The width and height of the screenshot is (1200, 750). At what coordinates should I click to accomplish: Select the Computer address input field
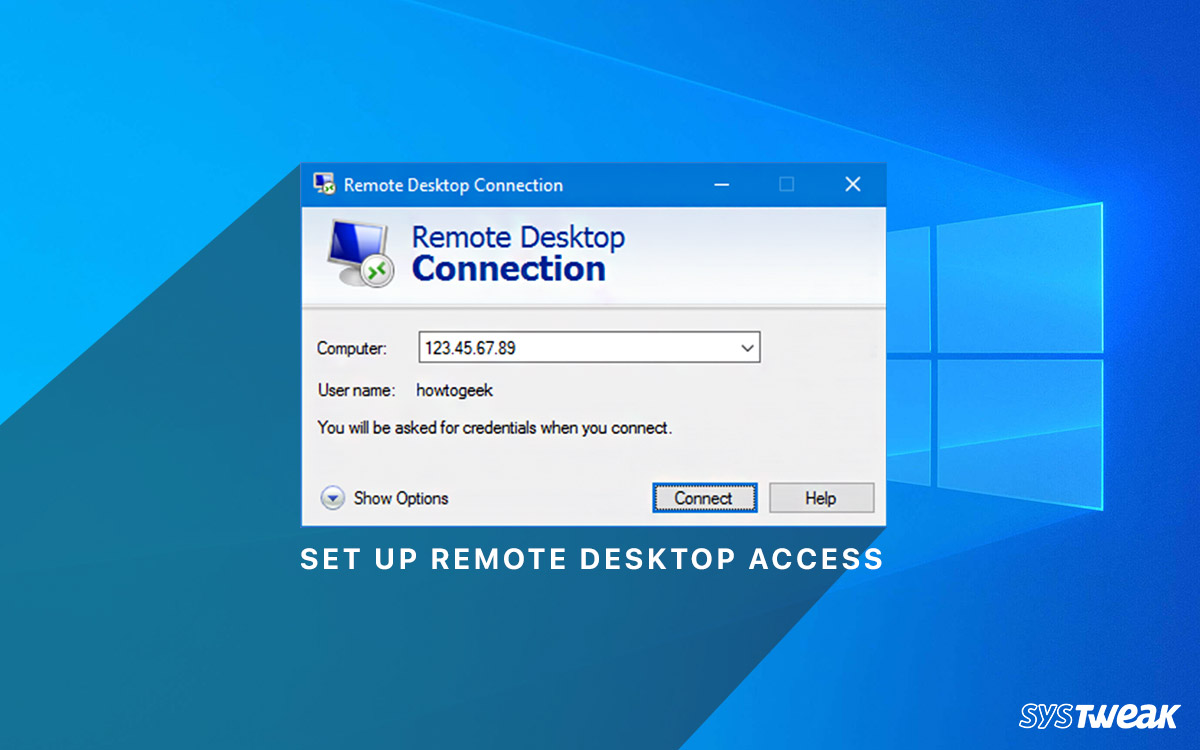[570, 347]
